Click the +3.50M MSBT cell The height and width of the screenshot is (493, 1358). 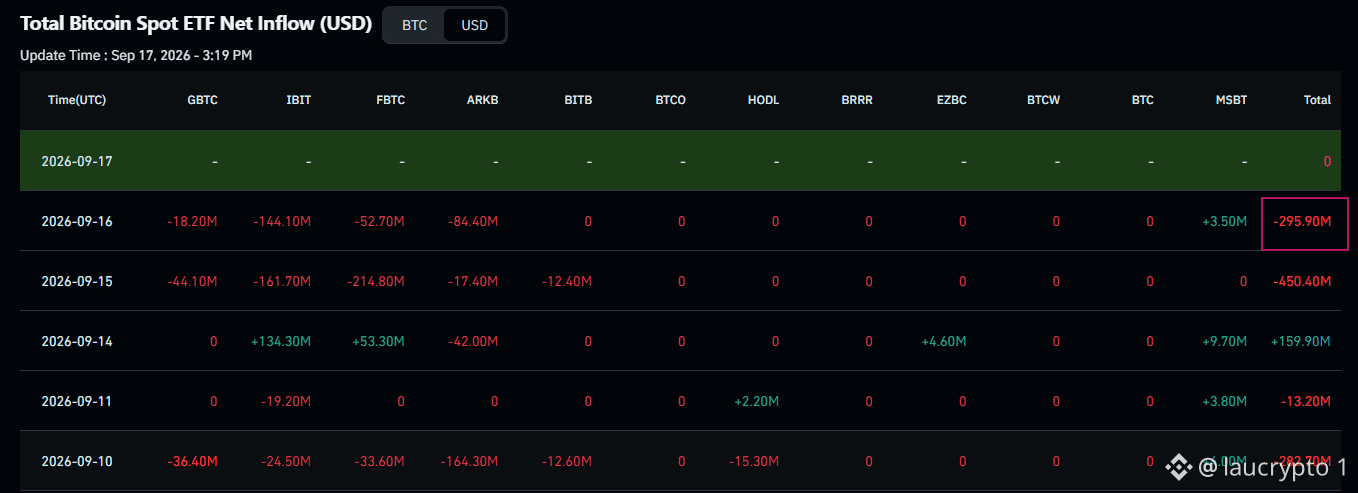pyautogui.click(x=1224, y=221)
